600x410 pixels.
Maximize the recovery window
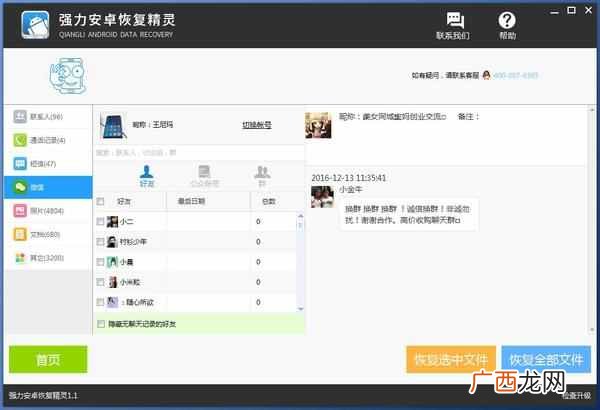point(571,10)
